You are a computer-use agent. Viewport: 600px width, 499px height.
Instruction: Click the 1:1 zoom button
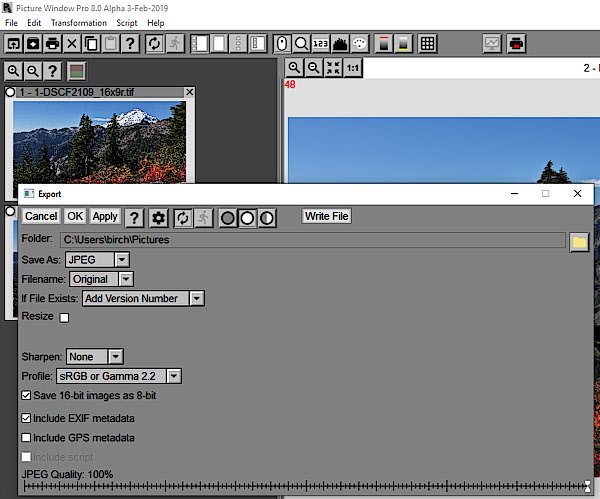click(x=353, y=68)
